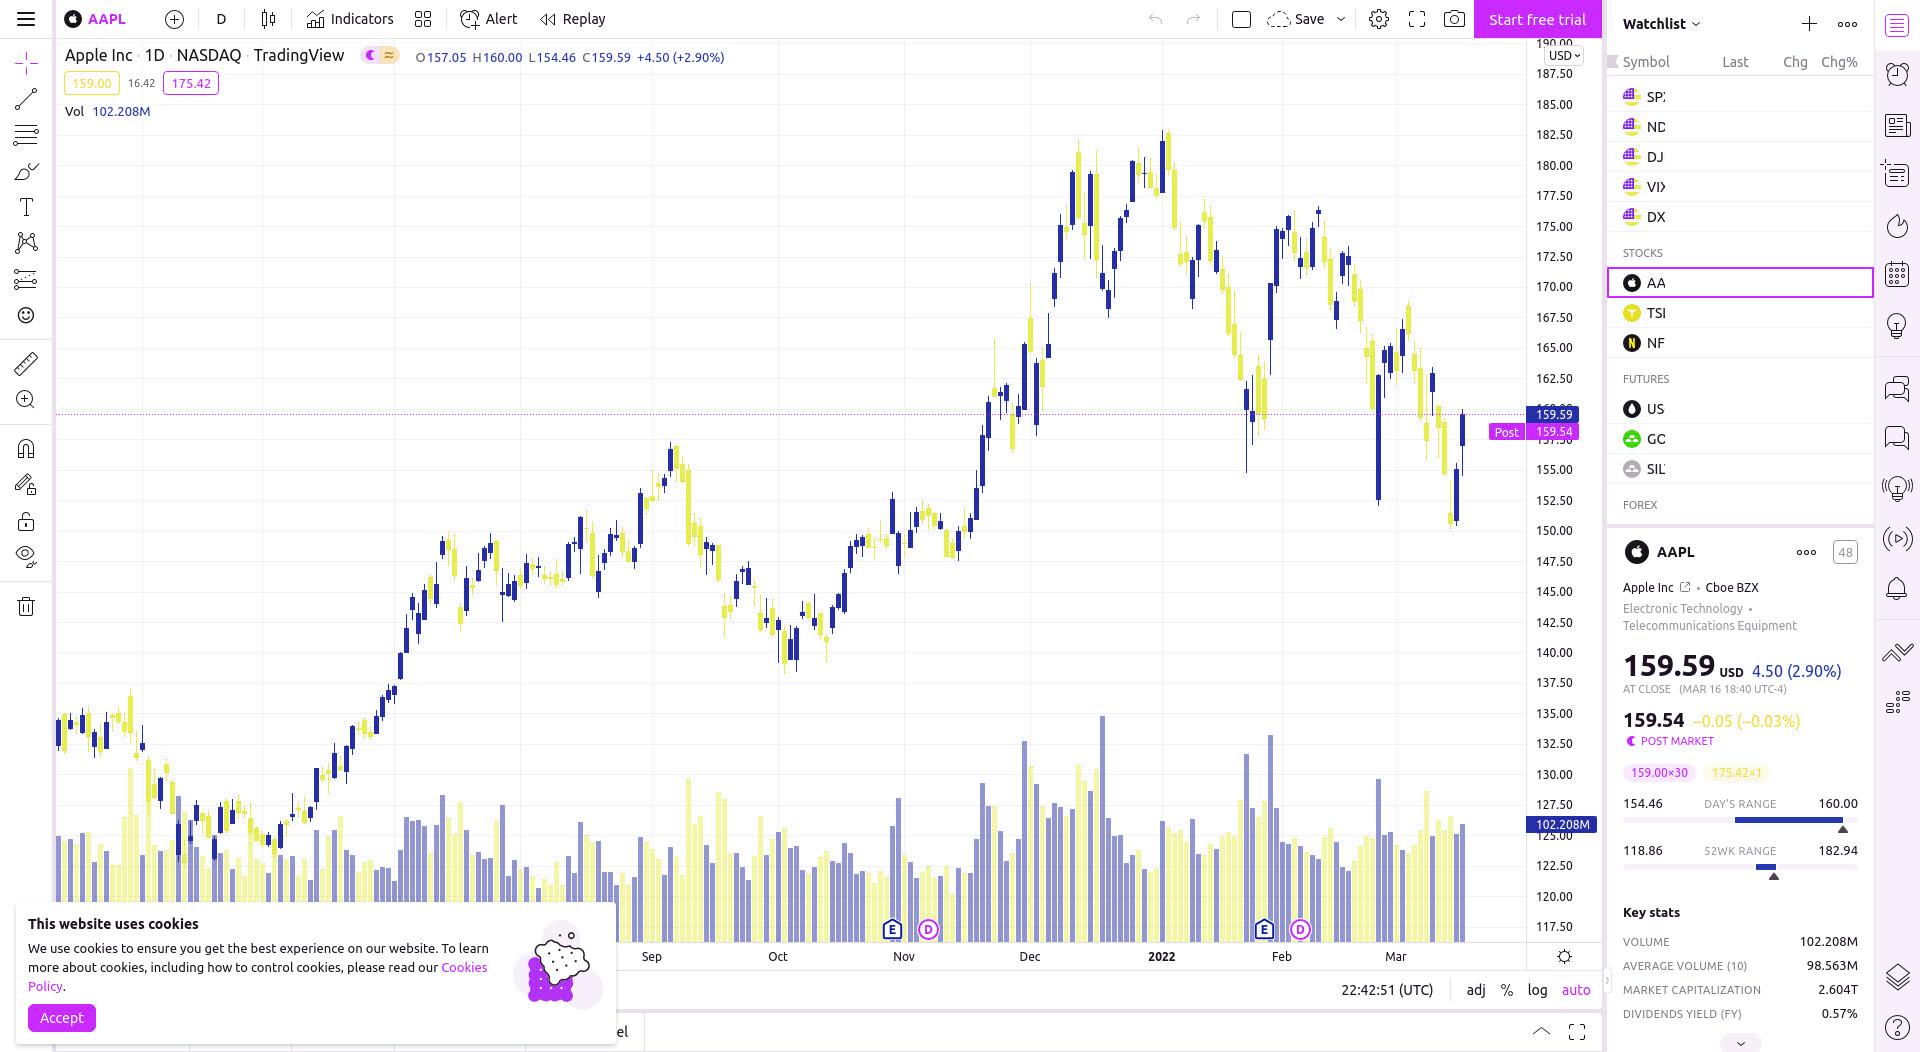The width and height of the screenshot is (1920, 1052).
Task: Add a symbol to compare
Action: (x=174, y=19)
